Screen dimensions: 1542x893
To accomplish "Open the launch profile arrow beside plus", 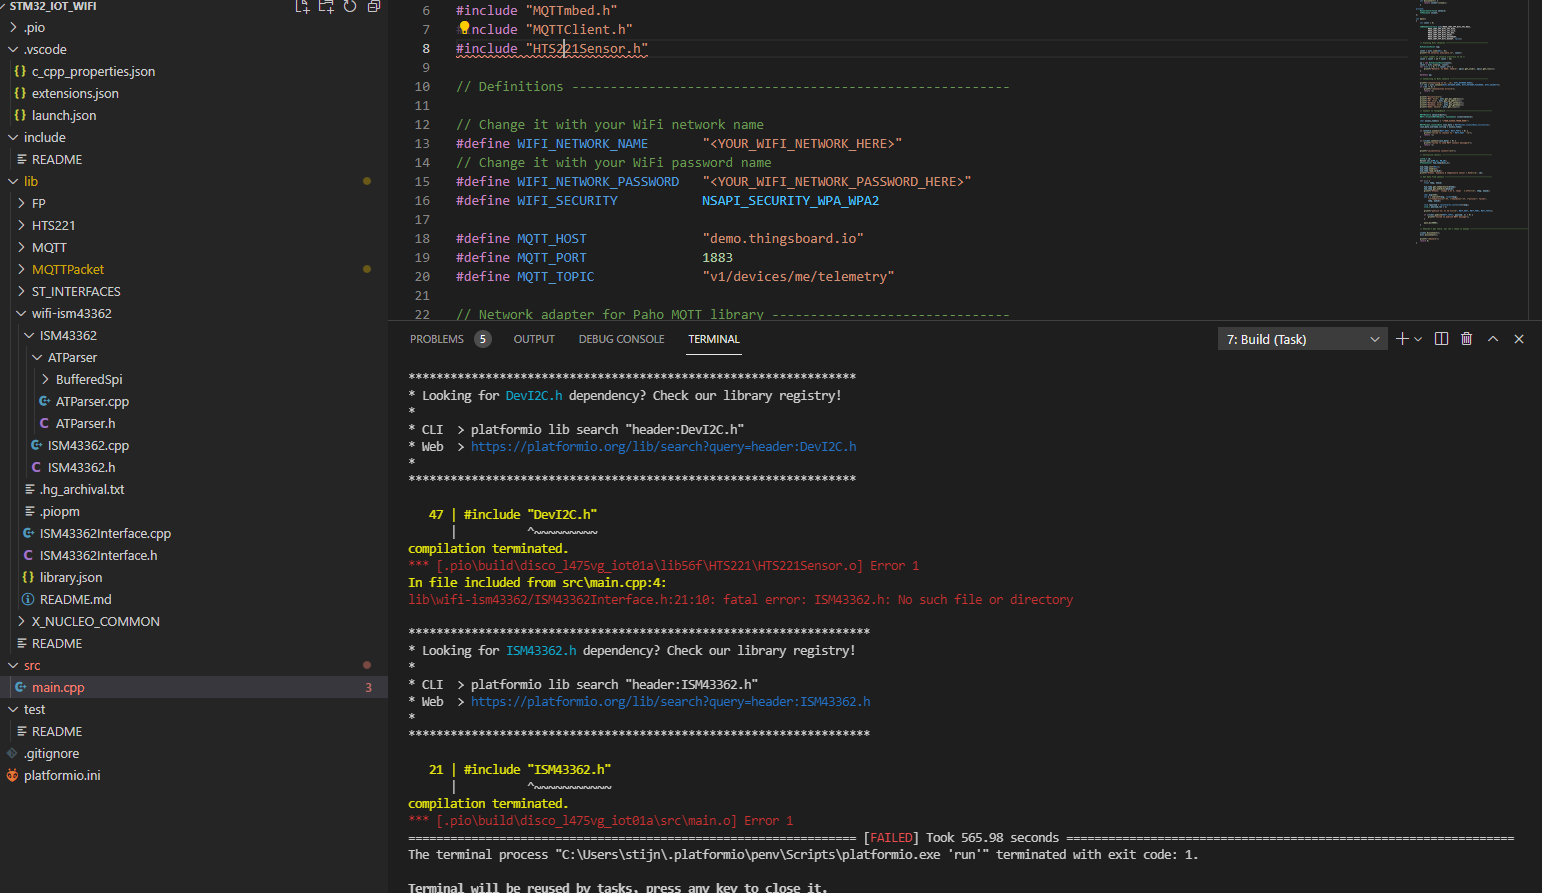I will pos(1418,339).
